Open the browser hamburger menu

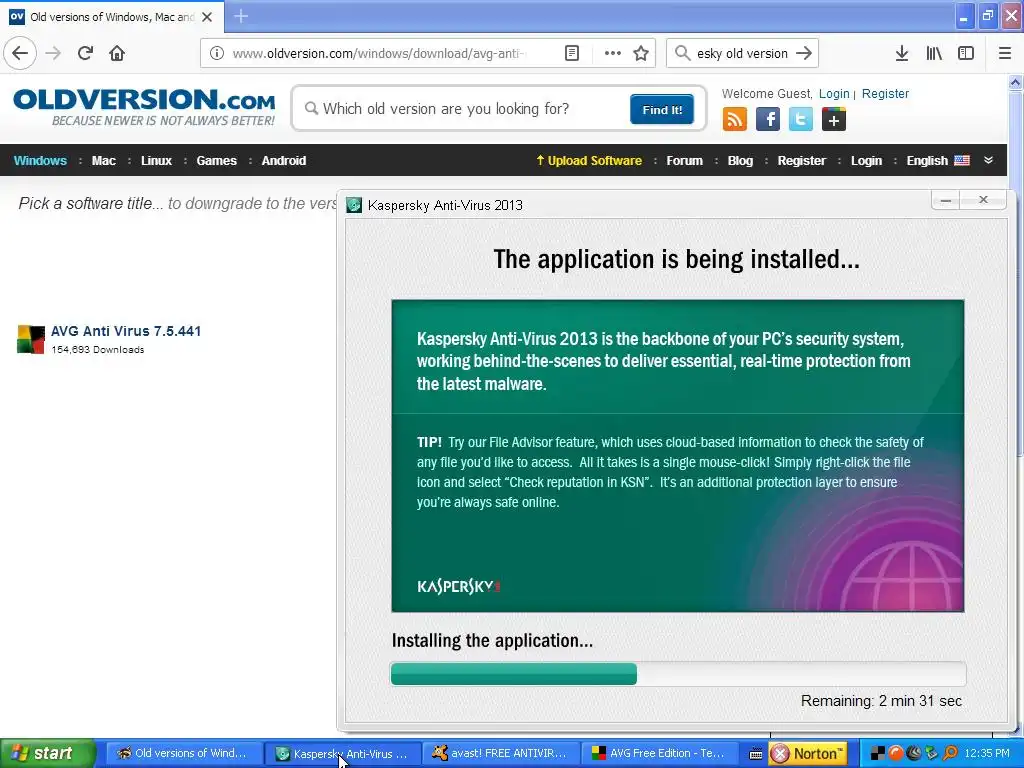pyautogui.click(x=1005, y=53)
